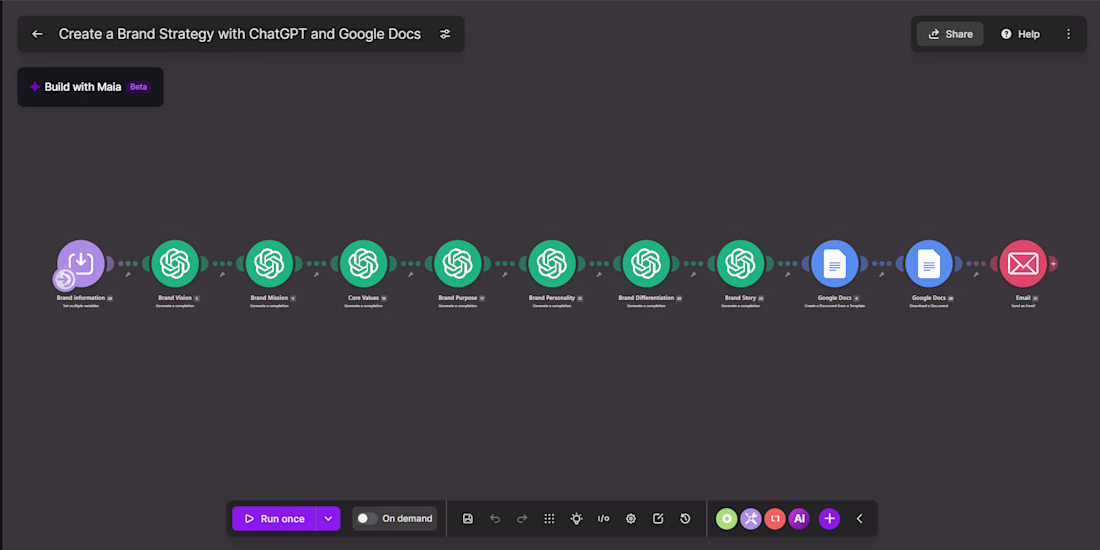Open scenario options sliders icon beside title
Image resolution: width=1100 pixels, height=550 pixels.
click(x=445, y=34)
